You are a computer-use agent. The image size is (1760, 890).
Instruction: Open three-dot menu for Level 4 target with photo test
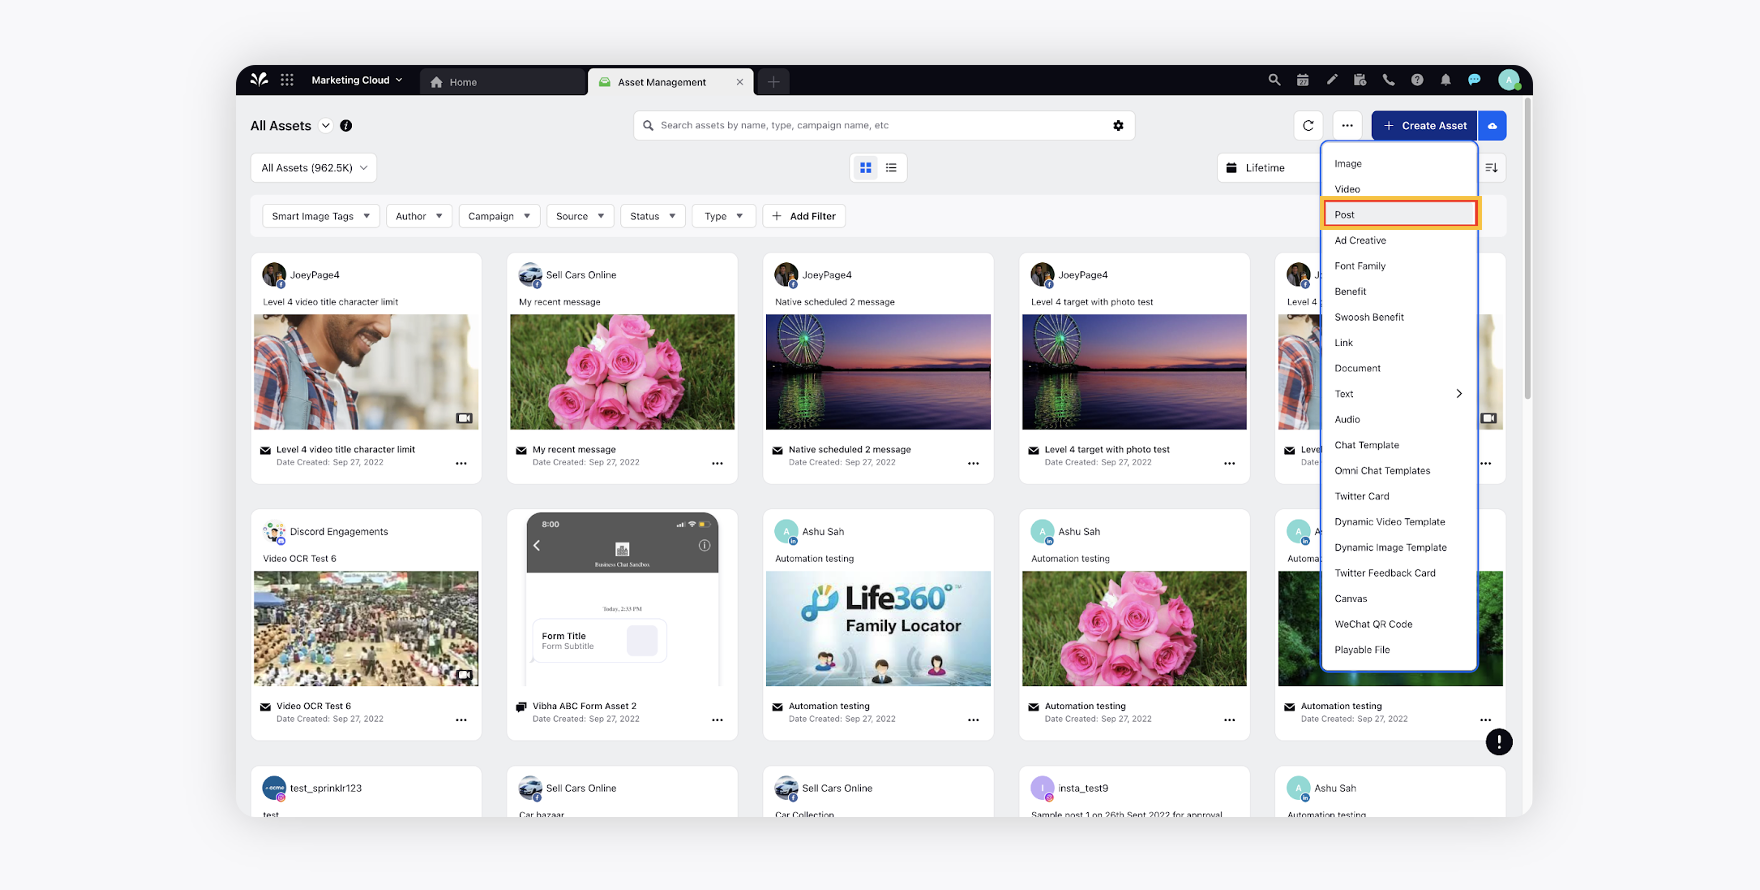pos(1229,463)
